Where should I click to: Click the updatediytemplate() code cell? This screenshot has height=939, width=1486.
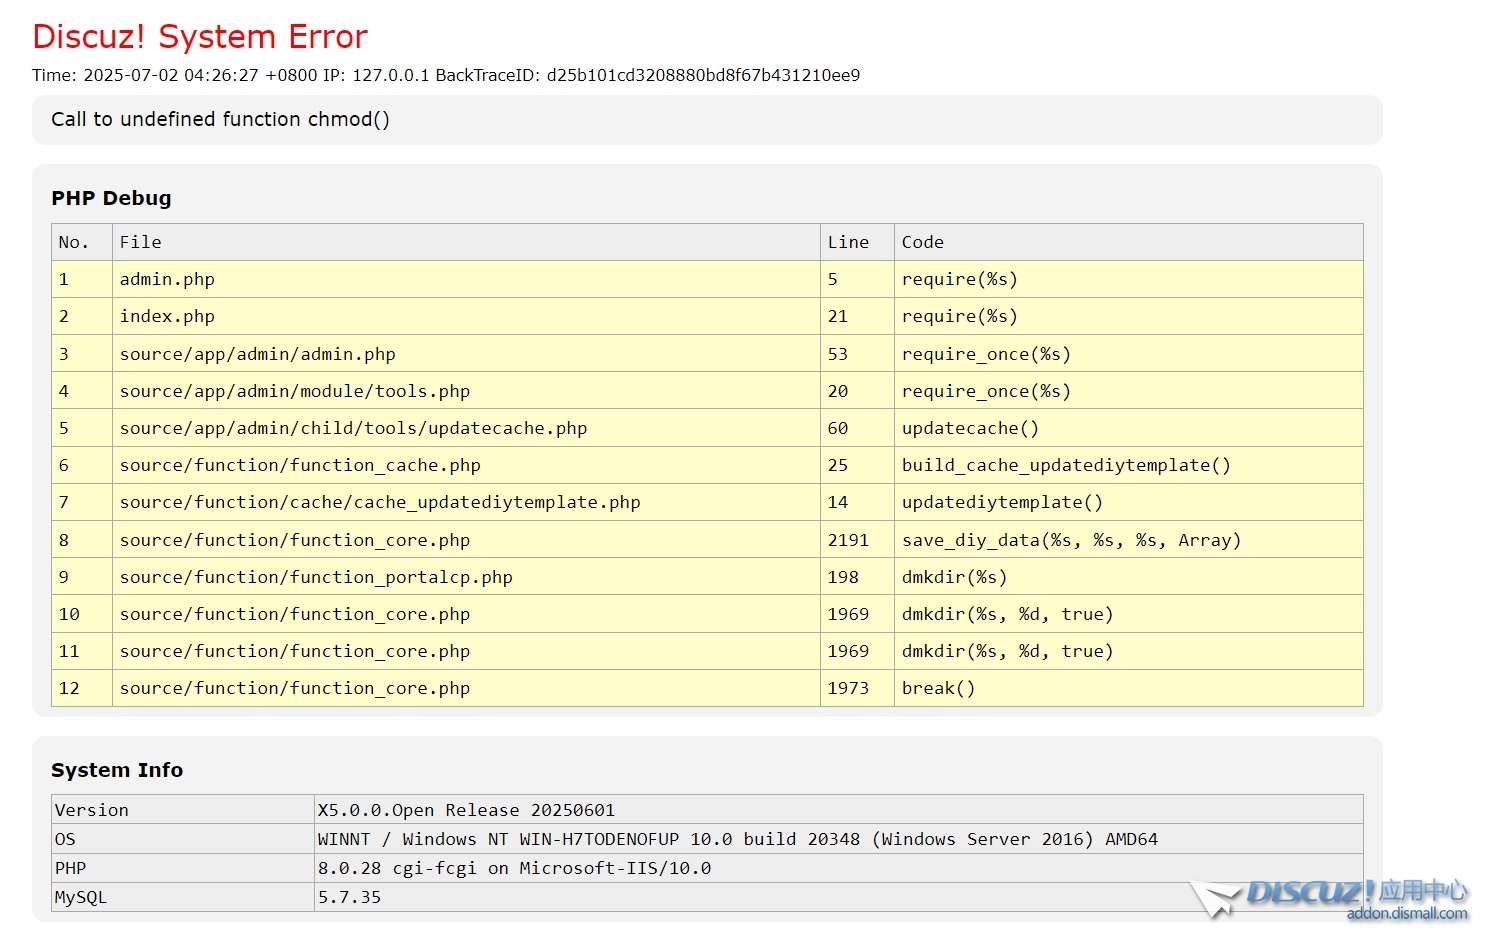1129,502
